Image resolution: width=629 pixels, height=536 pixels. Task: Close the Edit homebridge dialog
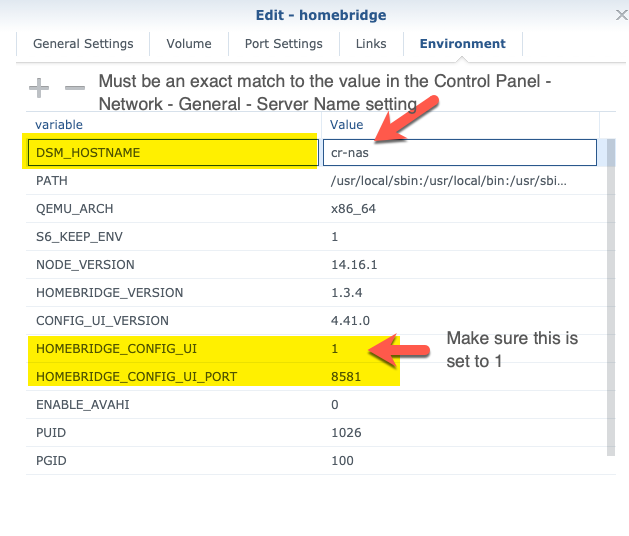click(621, 15)
